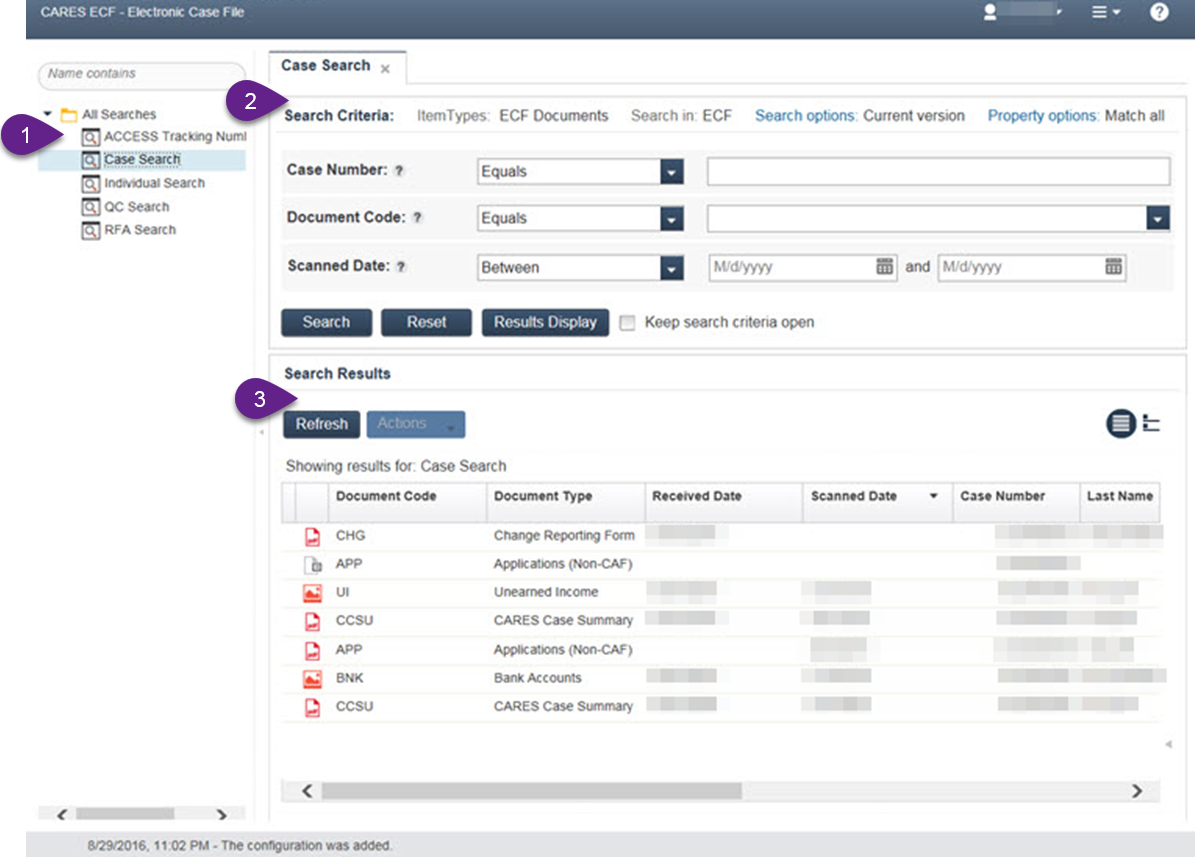1195x857 pixels.
Task: Open calendar for end scanned date
Action: click(1113, 267)
